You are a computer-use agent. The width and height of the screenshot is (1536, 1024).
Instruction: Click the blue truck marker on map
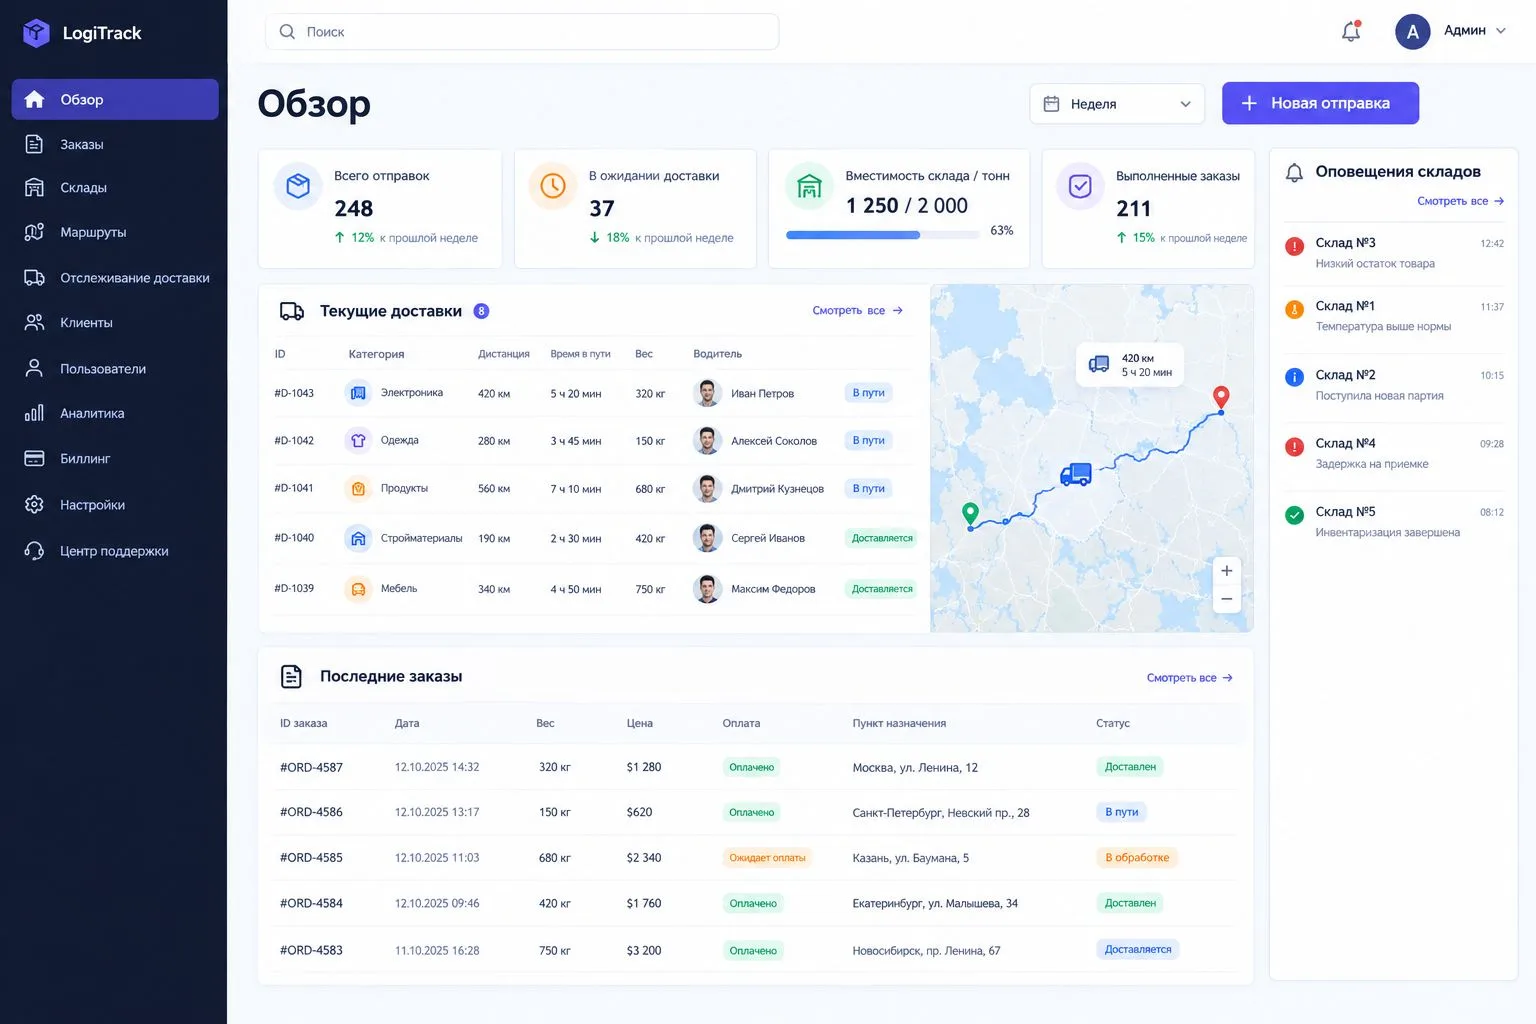coord(1076,474)
